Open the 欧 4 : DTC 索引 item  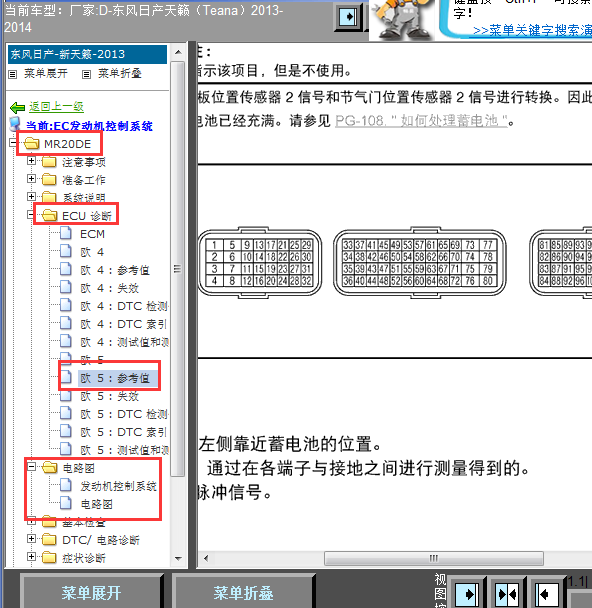coord(124,324)
